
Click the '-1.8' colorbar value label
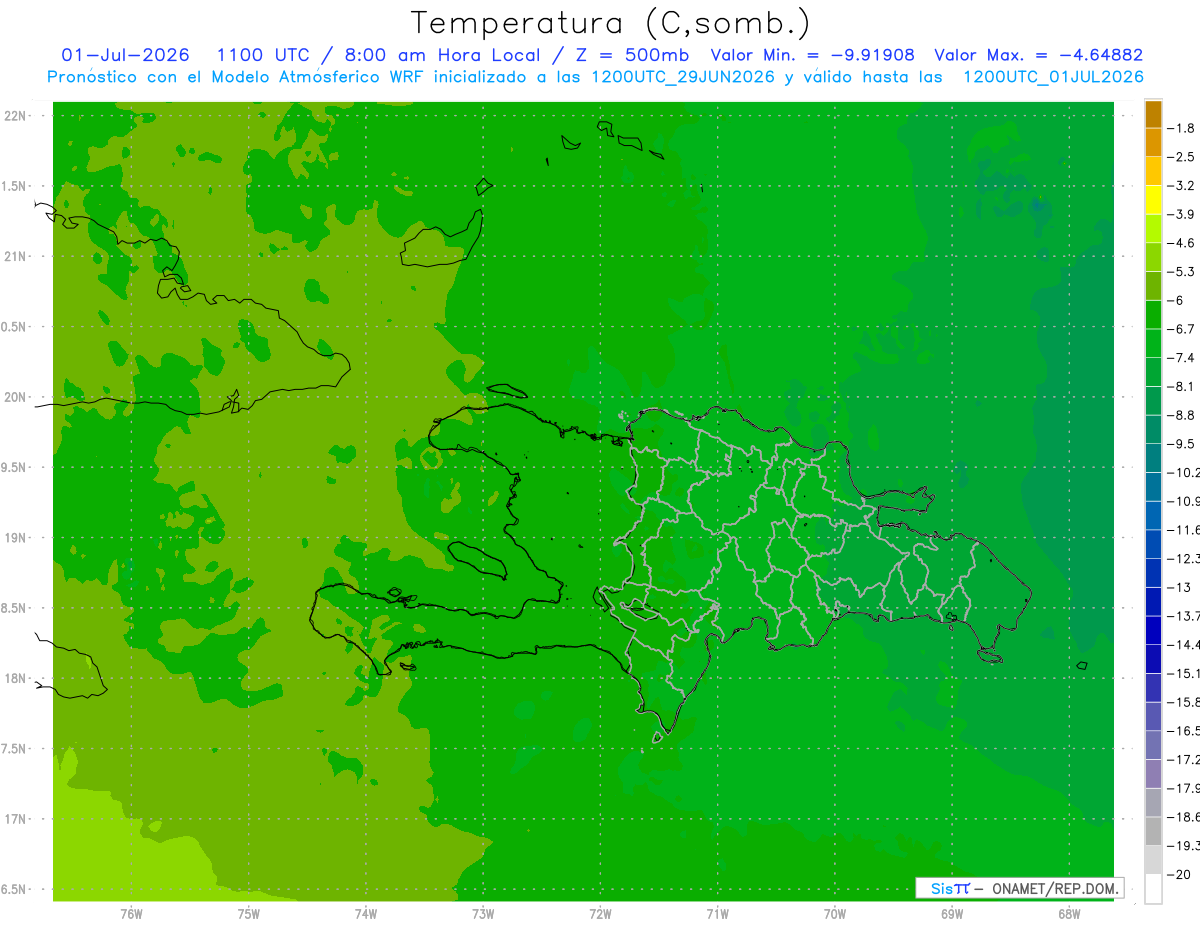click(1181, 128)
